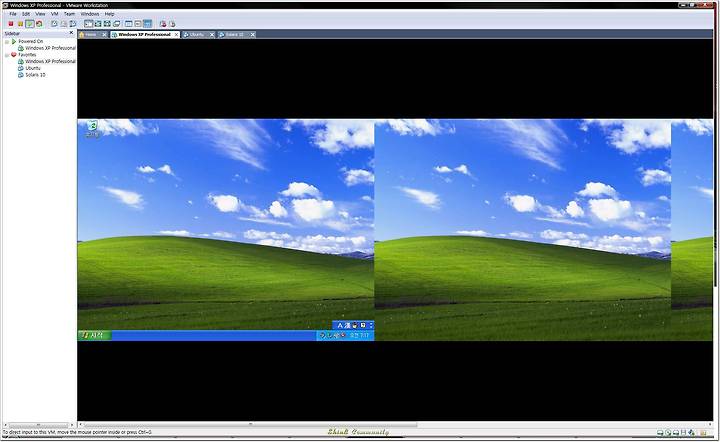The image size is (720, 442).
Task: Close the Solaris 10 tab
Action: 253,34
